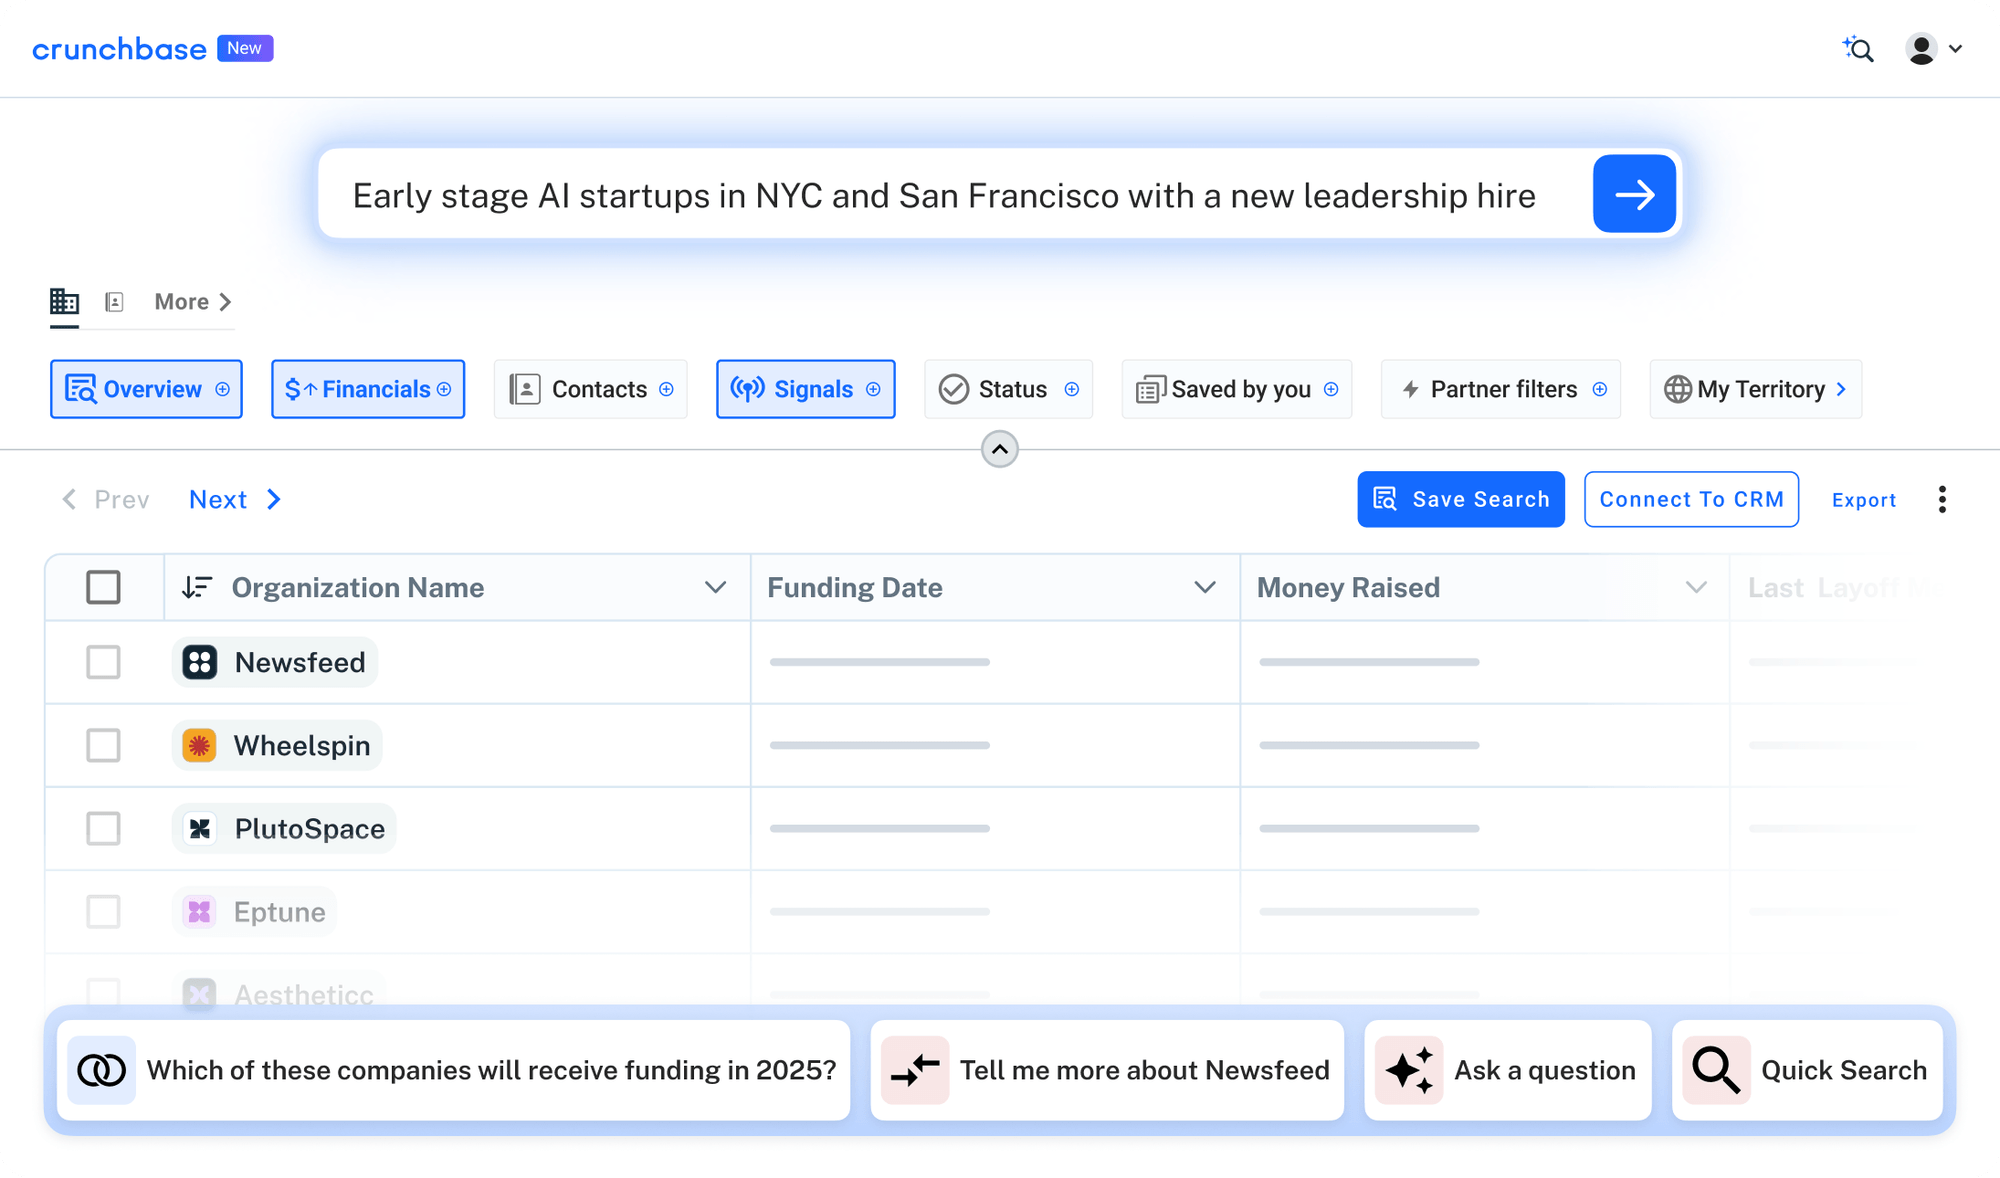
Task: Toggle the select-all checkbox in table header
Action: pyautogui.click(x=104, y=587)
